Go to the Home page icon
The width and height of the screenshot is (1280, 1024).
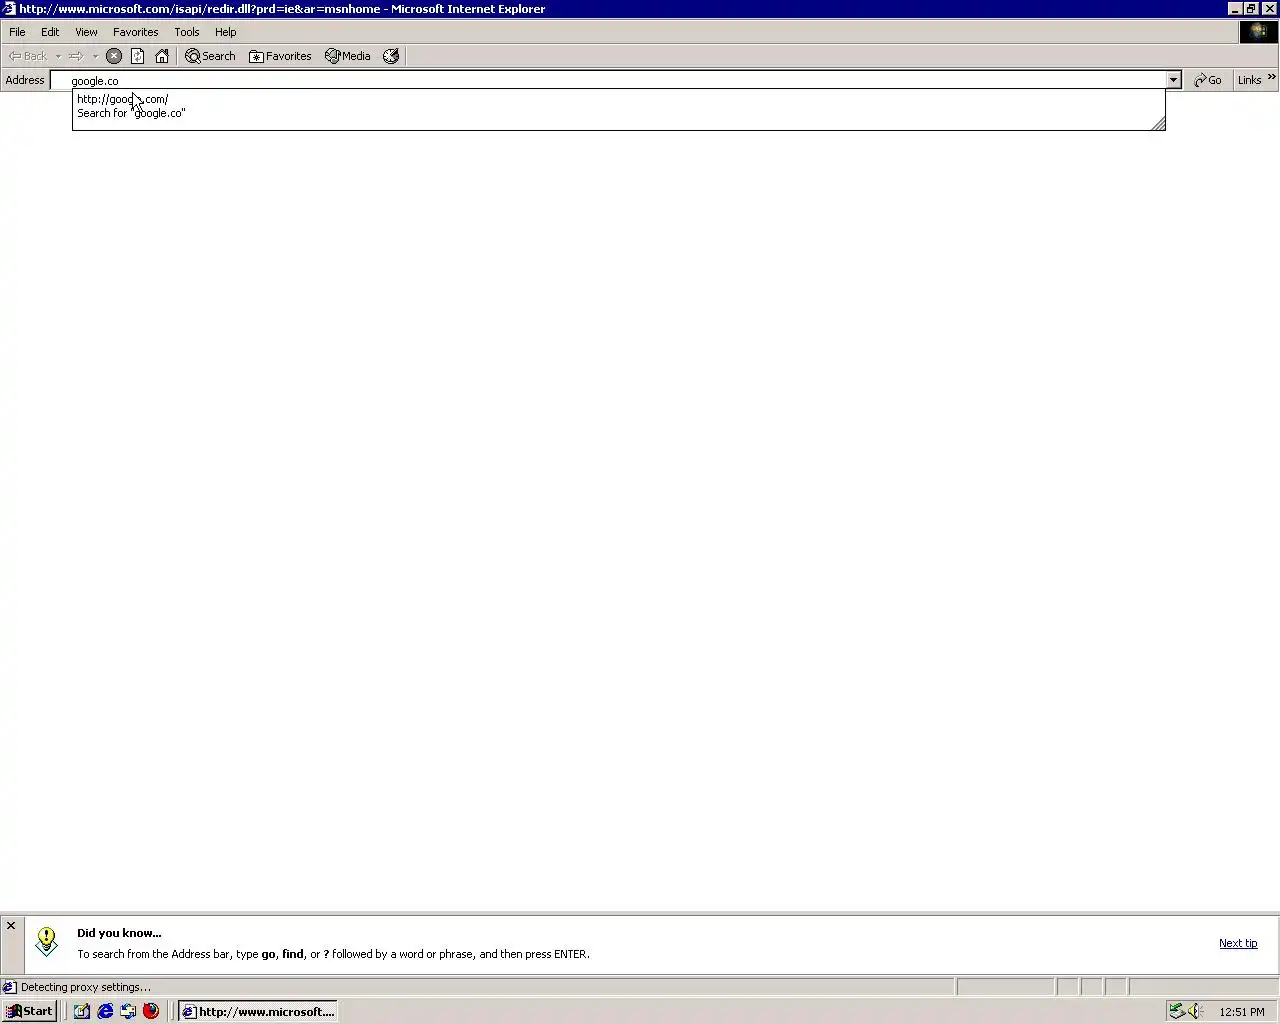click(x=162, y=56)
